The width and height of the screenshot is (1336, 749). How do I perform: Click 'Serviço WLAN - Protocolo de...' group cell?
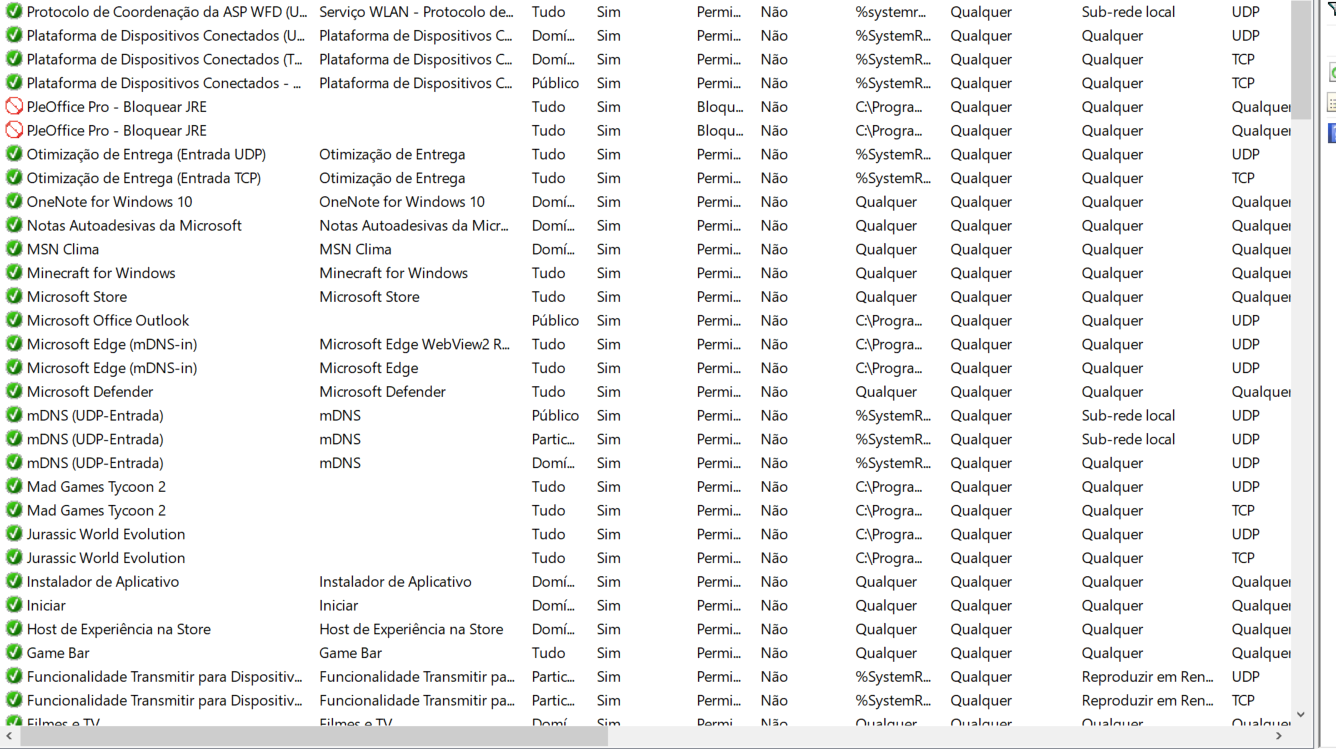coord(416,12)
